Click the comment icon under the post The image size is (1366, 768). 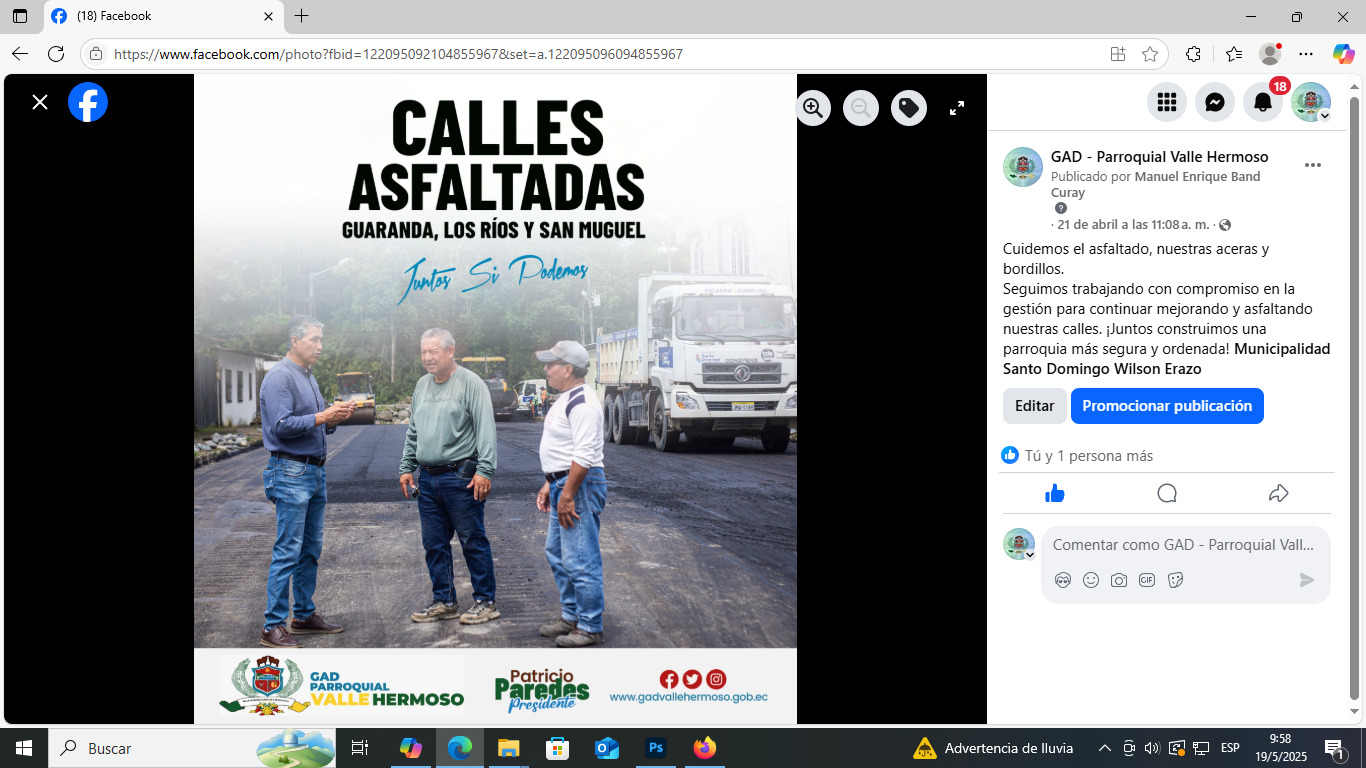[x=1167, y=493]
